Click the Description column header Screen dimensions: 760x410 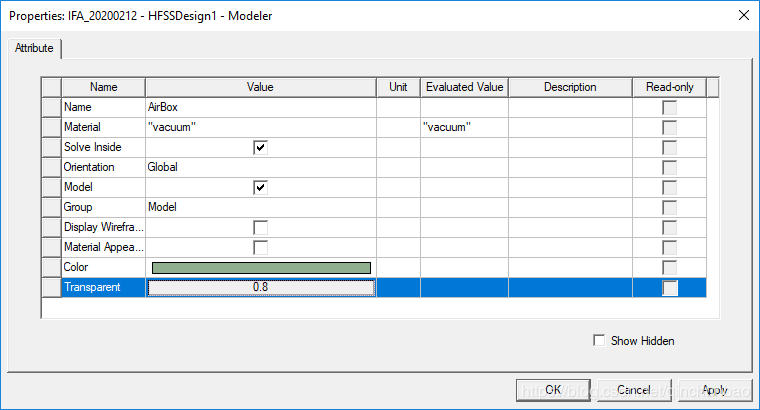point(570,87)
